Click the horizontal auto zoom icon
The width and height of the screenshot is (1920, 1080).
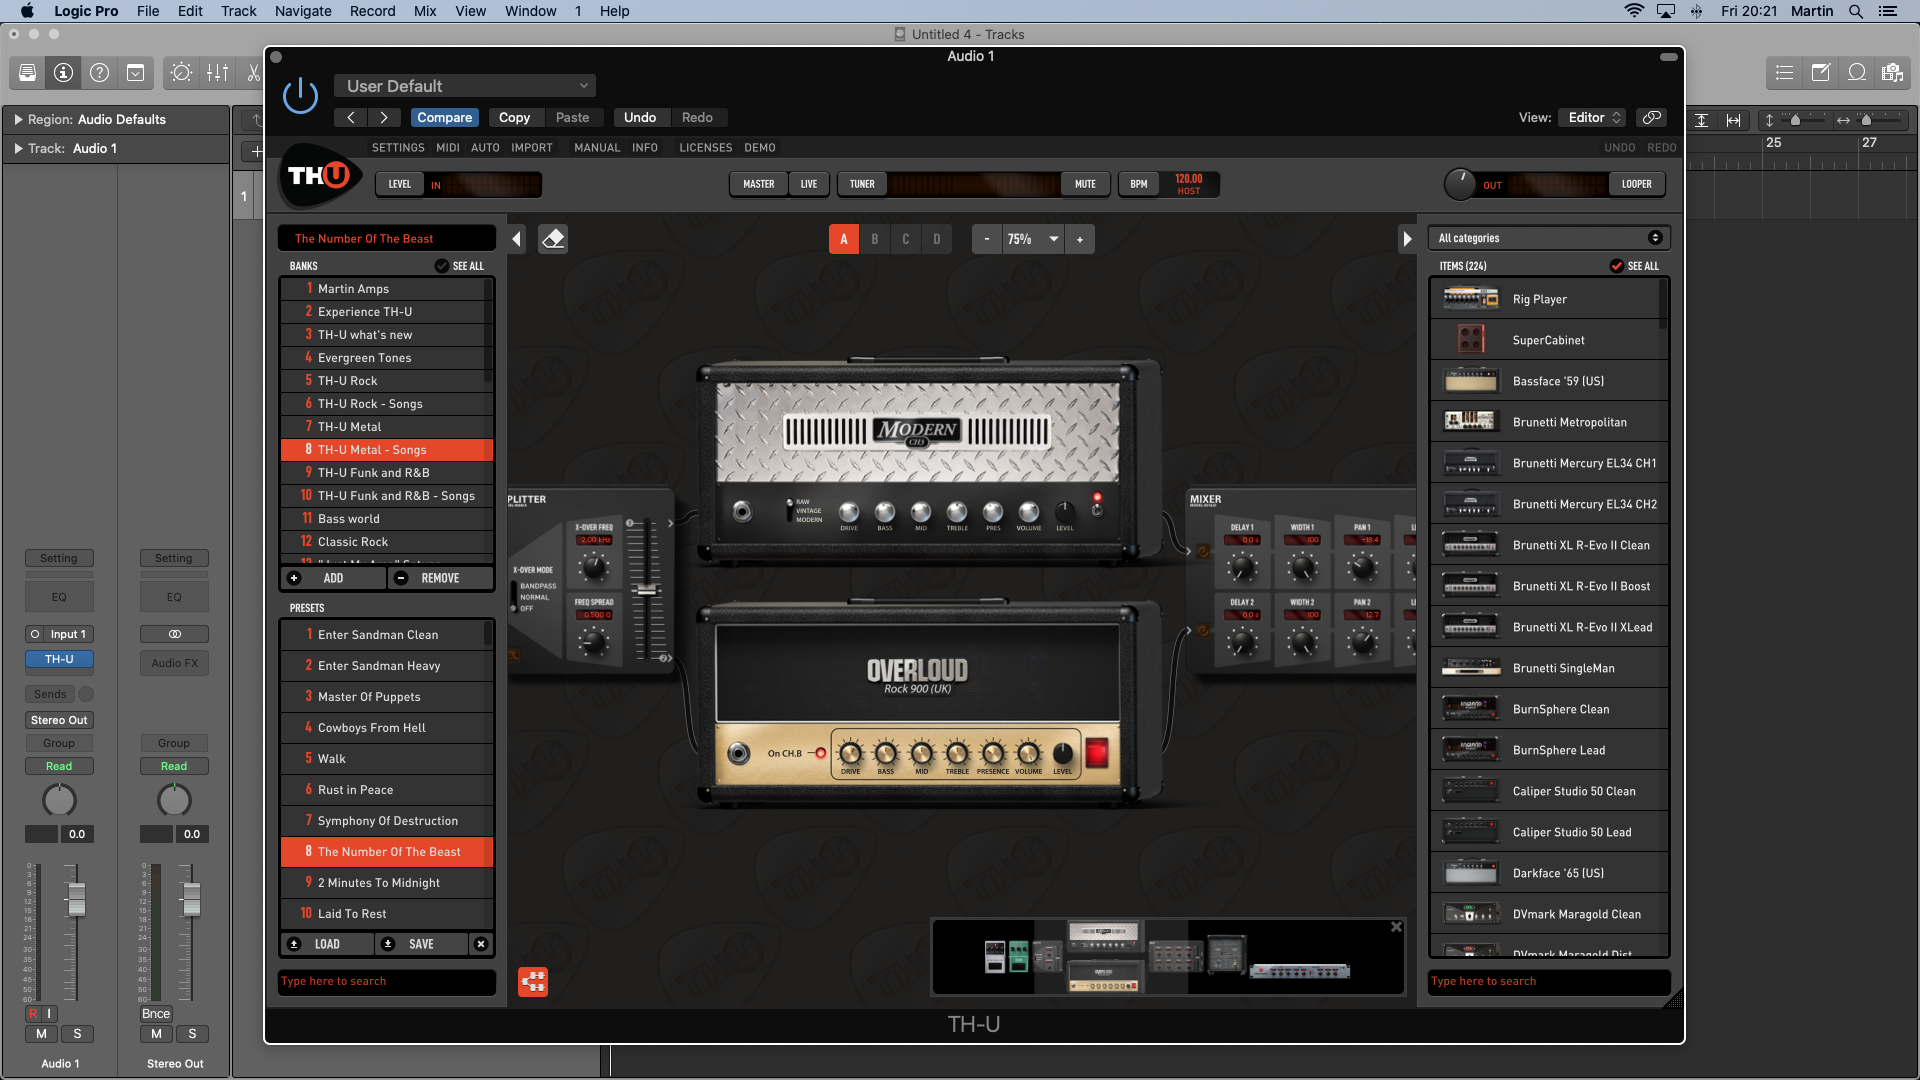1734,120
